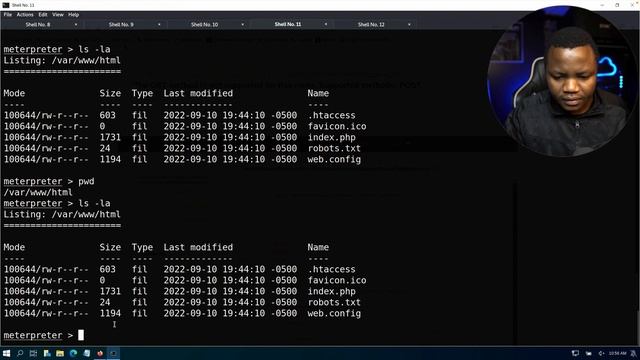Click 'favicon.ico' in the first listing
The height and width of the screenshot is (360, 640).
pyautogui.click(x=337, y=127)
